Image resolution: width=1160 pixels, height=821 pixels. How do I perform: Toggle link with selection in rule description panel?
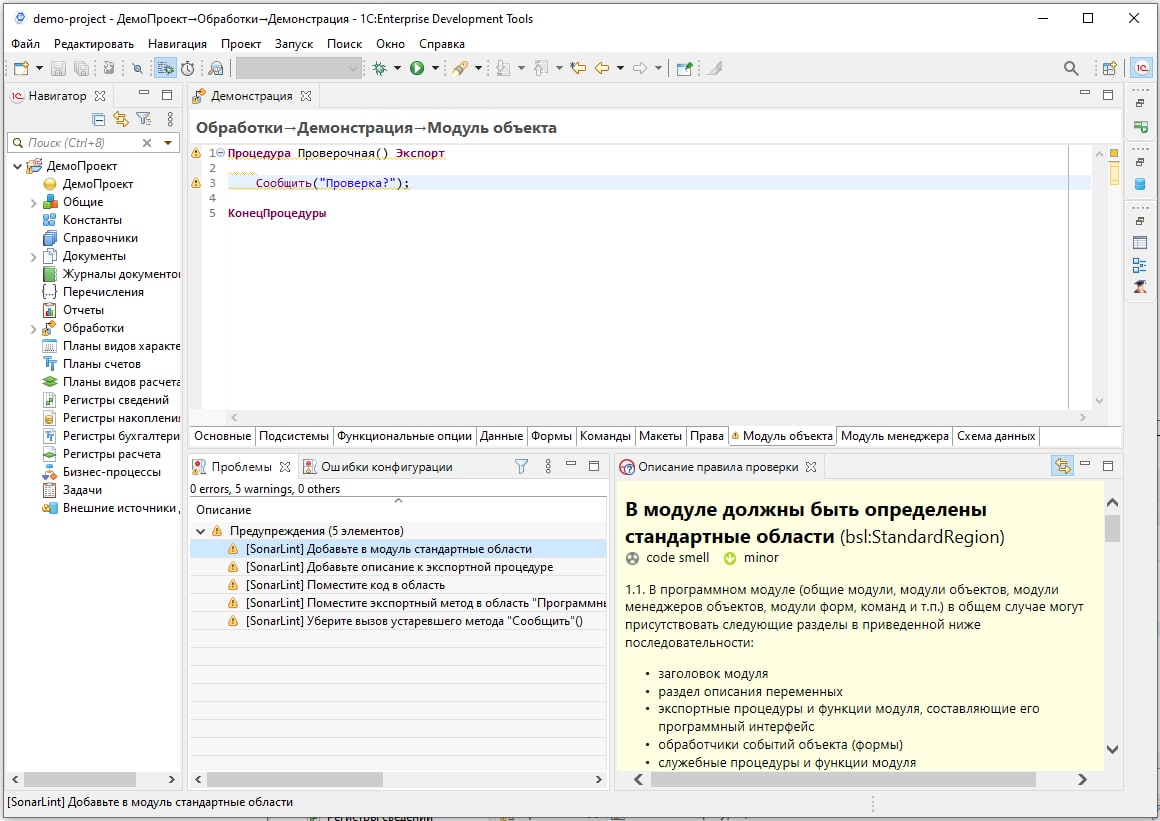point(1062,466)
